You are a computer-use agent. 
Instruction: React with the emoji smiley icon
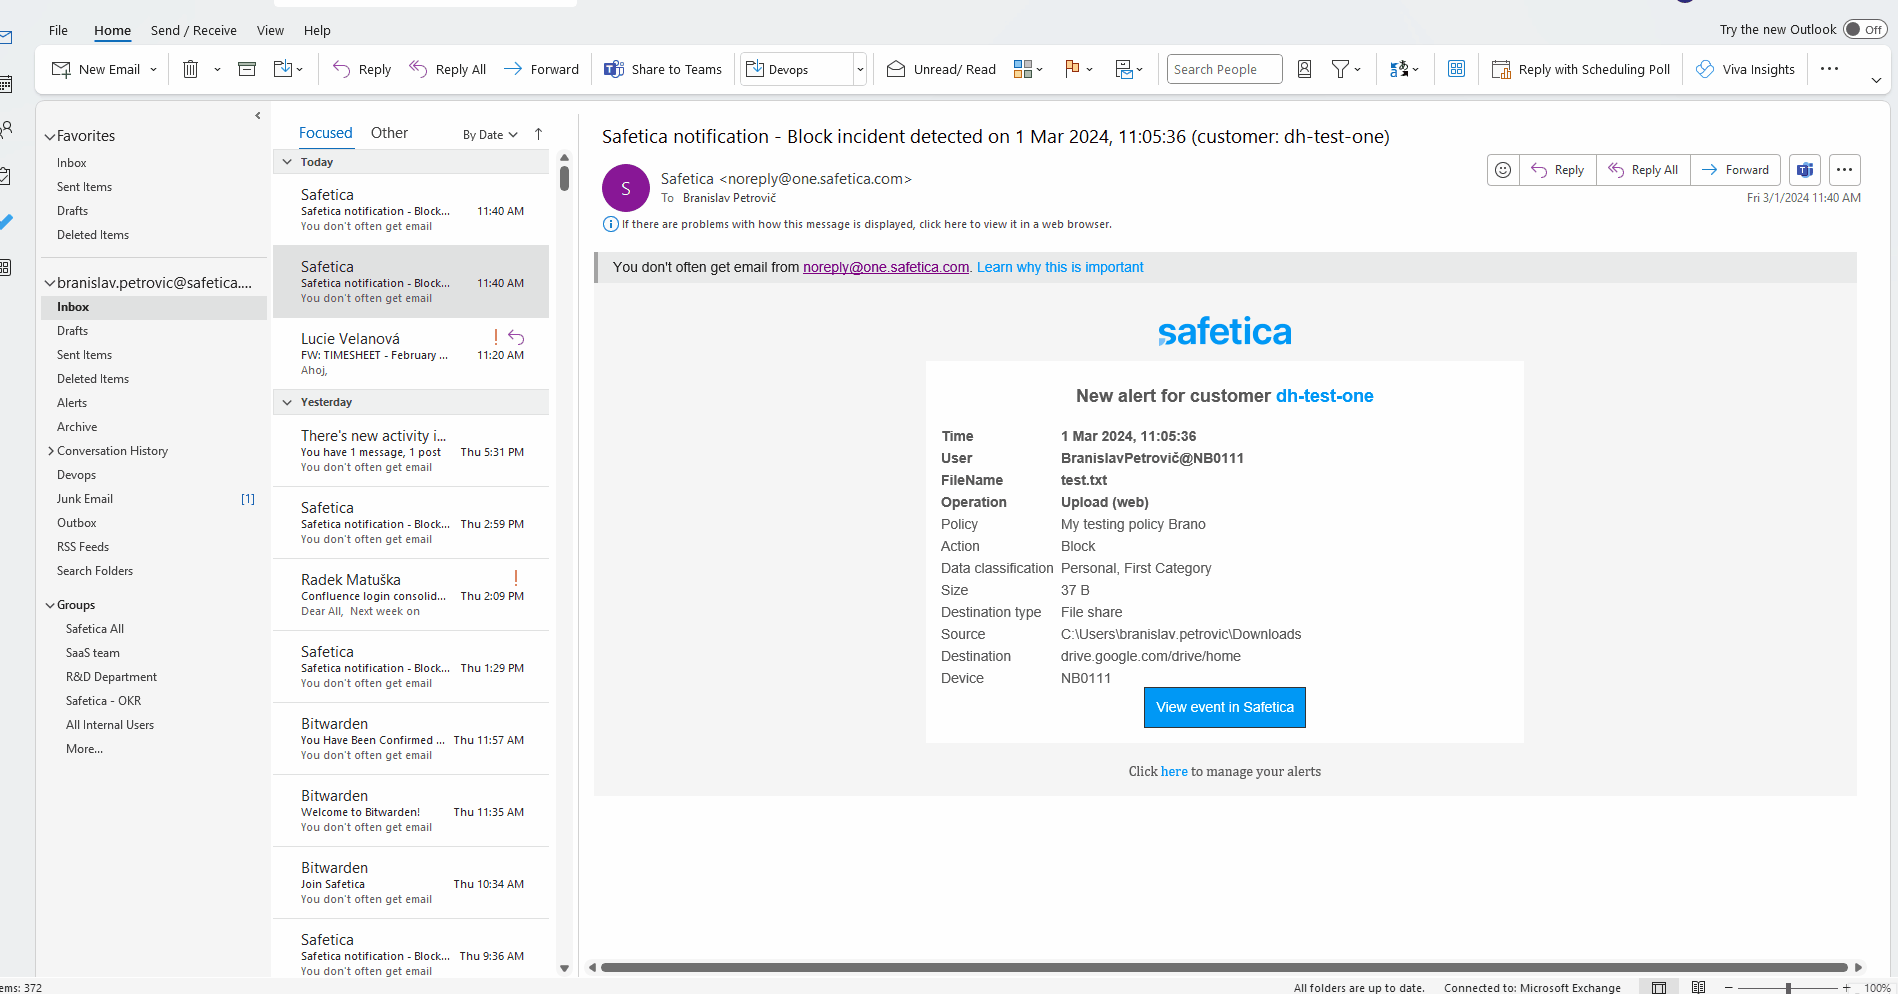pos(1503,170)
